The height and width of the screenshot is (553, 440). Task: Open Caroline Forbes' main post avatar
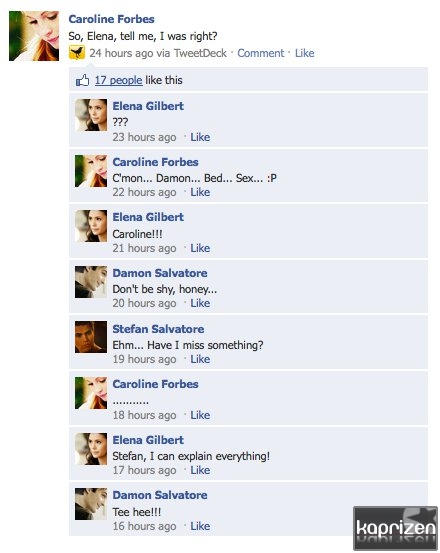click(x=34, y=36)
